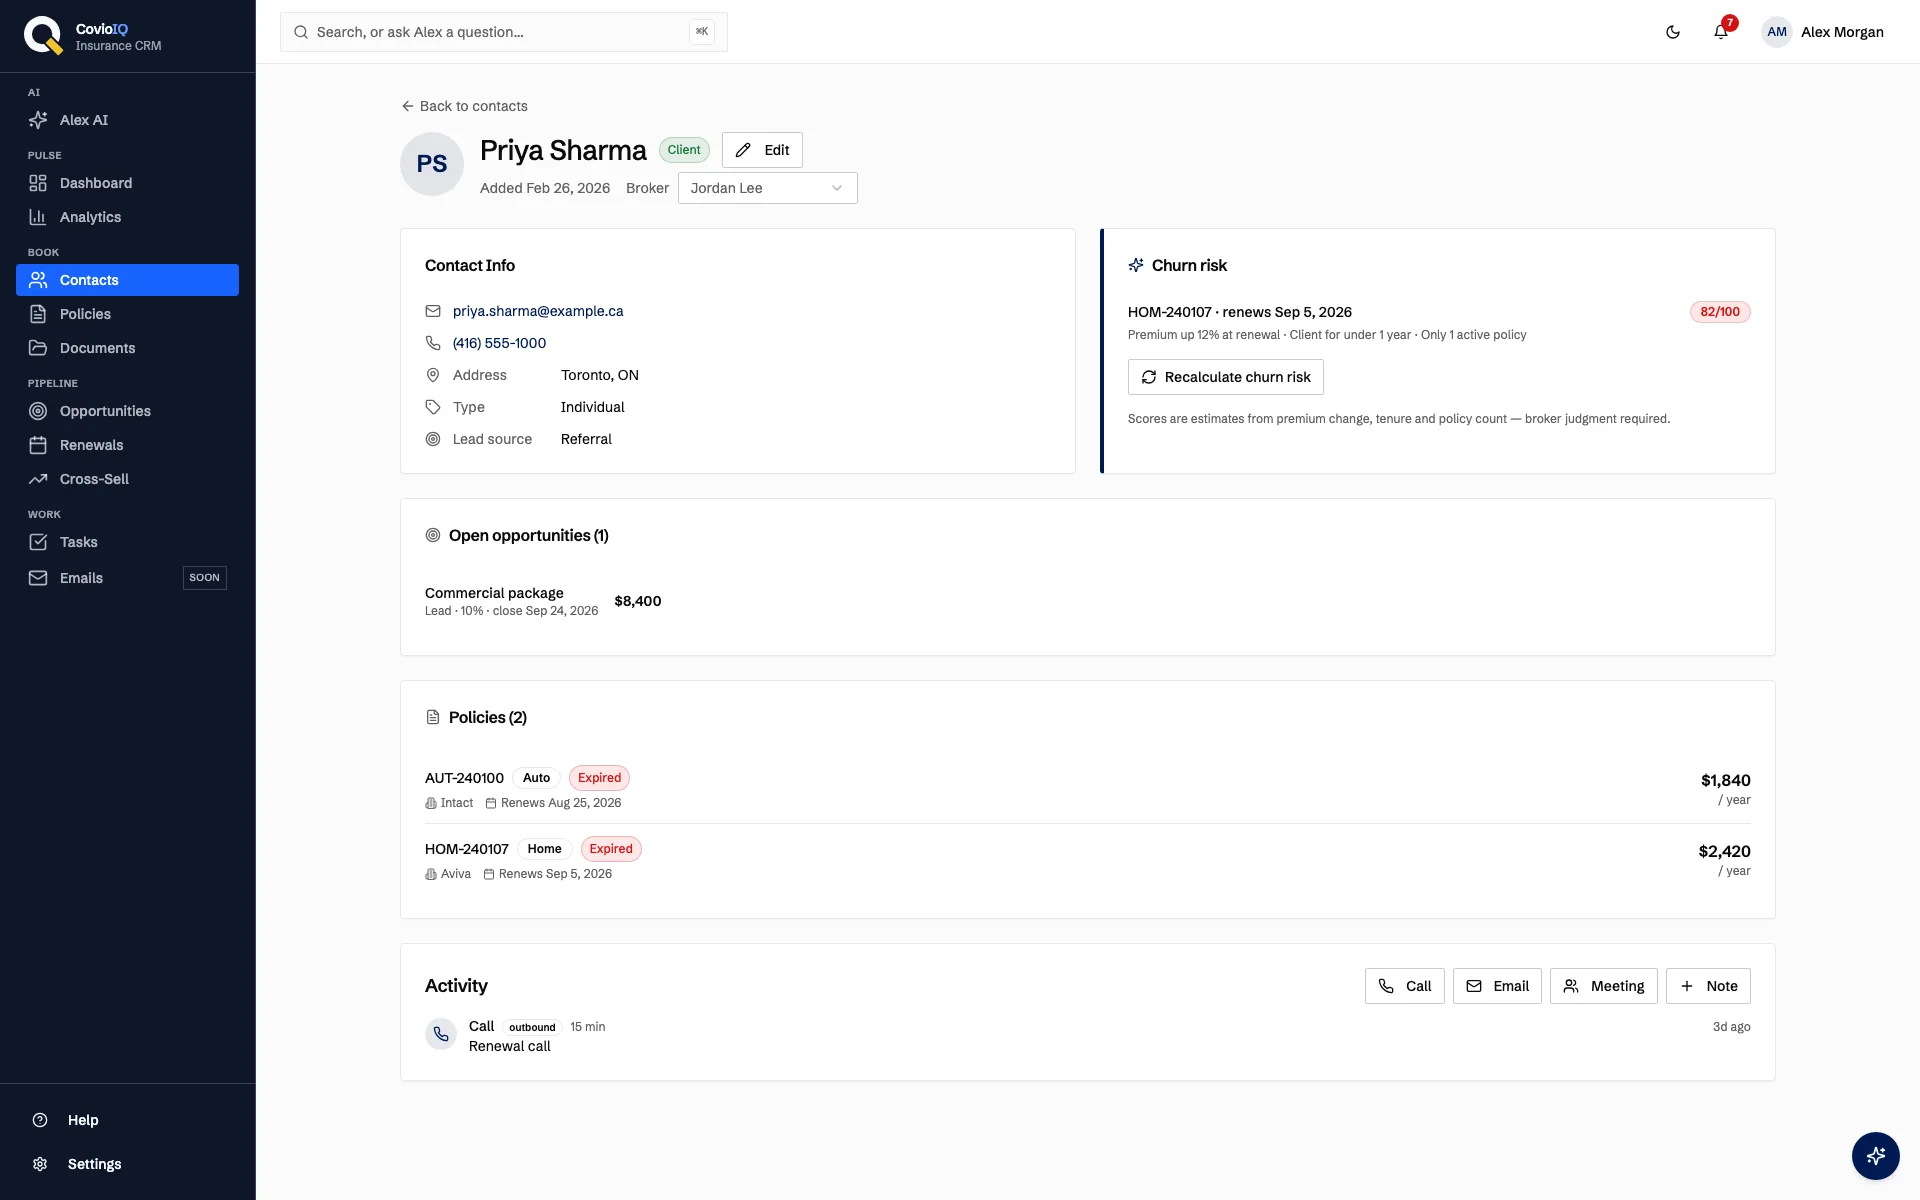The height and width of the screenshot is (1200, 1920).
Task: Go to Cross-Sell
Action: (x=127, y=479)
